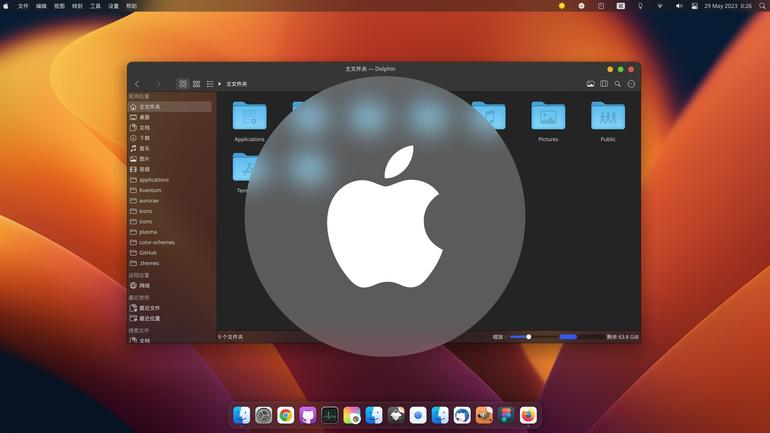
Task: Select the Pictures folder icon
Action: coord(548,115)
